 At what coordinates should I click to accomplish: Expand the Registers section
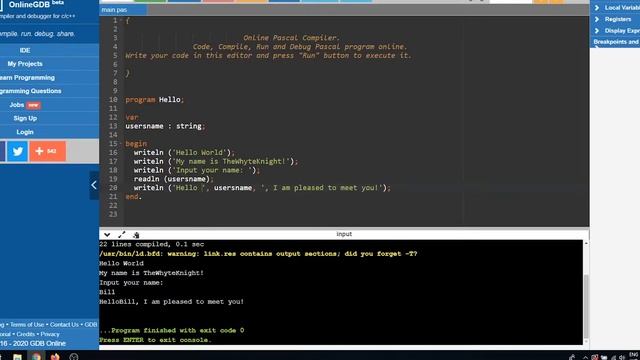[x=615, y=19]
